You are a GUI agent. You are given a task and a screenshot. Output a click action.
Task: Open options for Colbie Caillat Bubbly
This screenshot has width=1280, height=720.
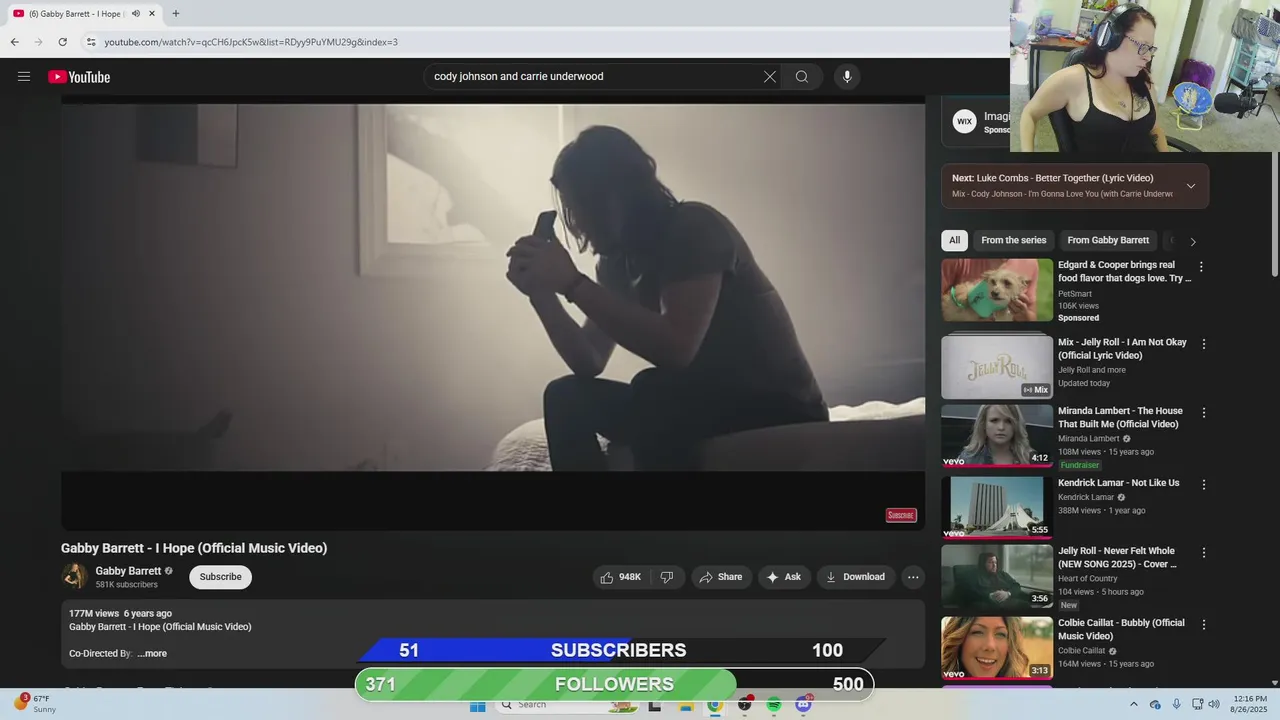[1204, 624]
